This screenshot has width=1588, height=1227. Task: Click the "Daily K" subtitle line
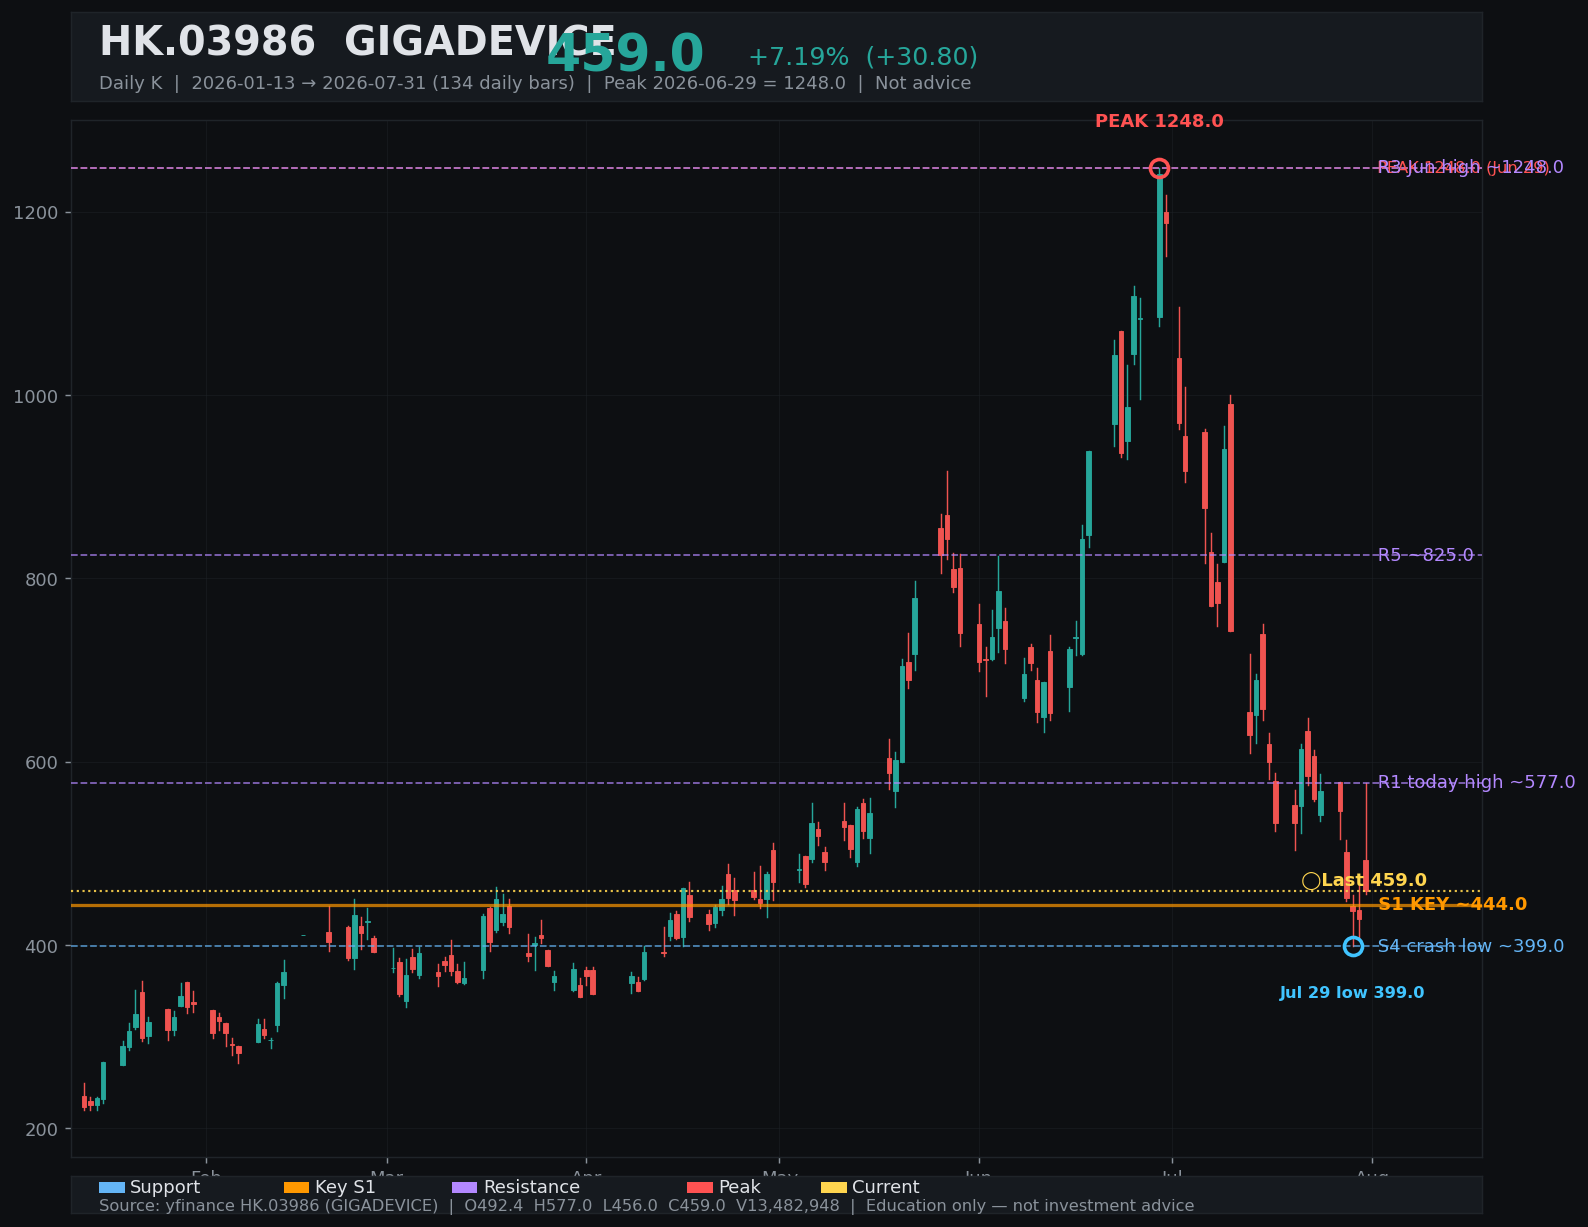click(535, 83)
